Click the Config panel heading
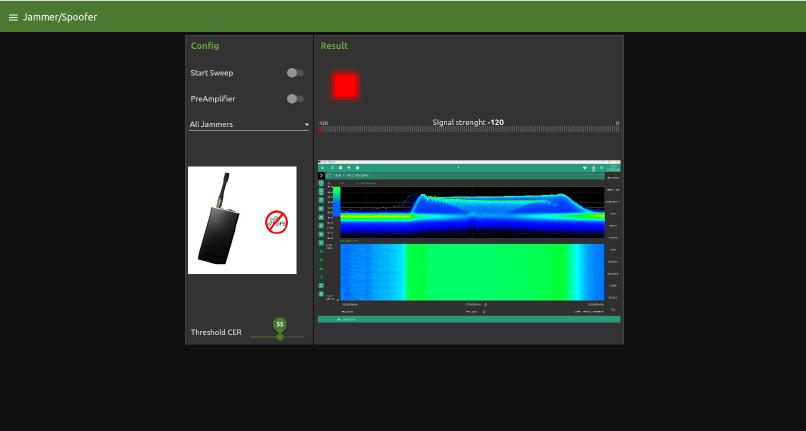 (x=205, y=46)
